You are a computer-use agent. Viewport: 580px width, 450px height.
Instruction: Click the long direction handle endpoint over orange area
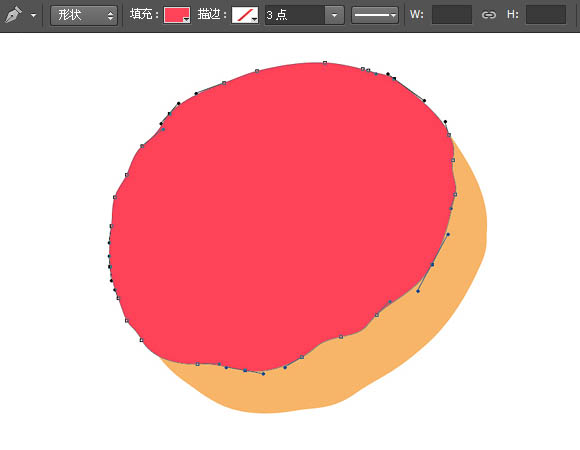[x=418, y=291]
